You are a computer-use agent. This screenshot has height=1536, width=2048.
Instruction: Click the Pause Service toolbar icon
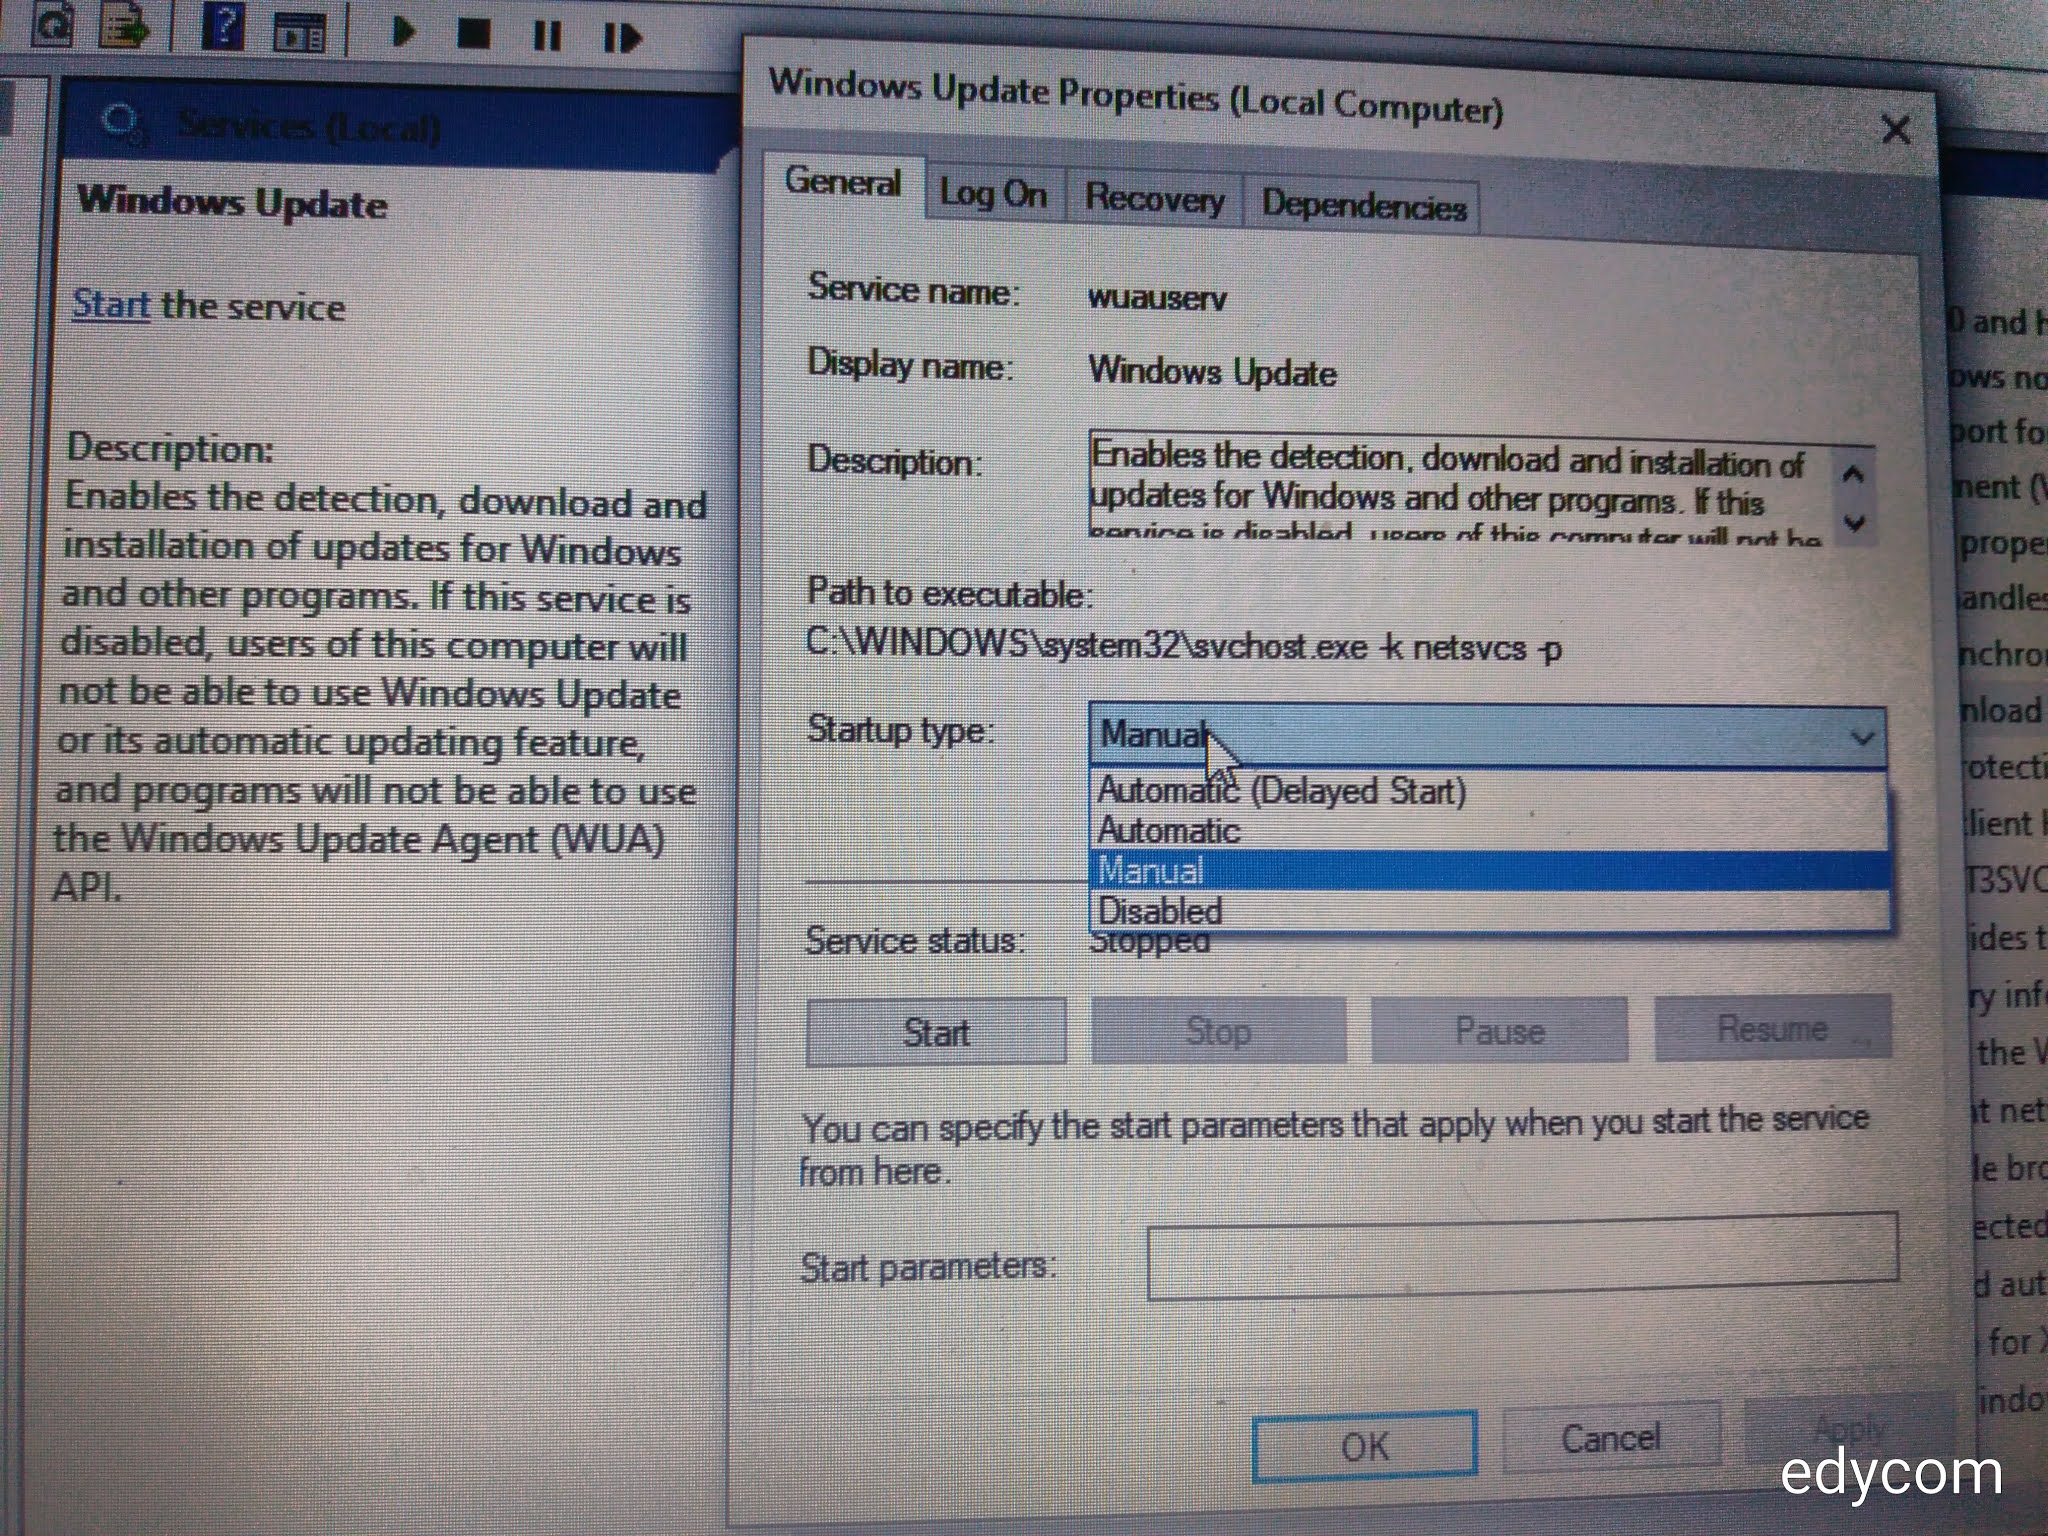[546, 37]
